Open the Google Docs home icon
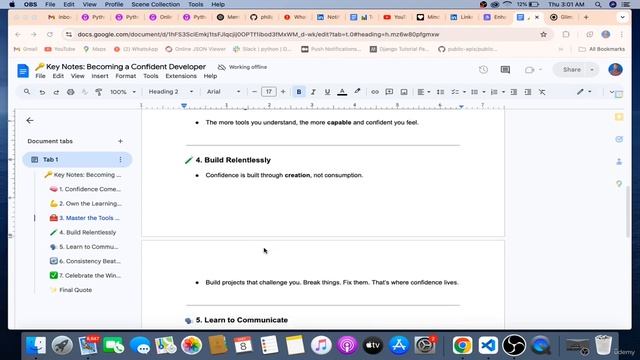 23,71
